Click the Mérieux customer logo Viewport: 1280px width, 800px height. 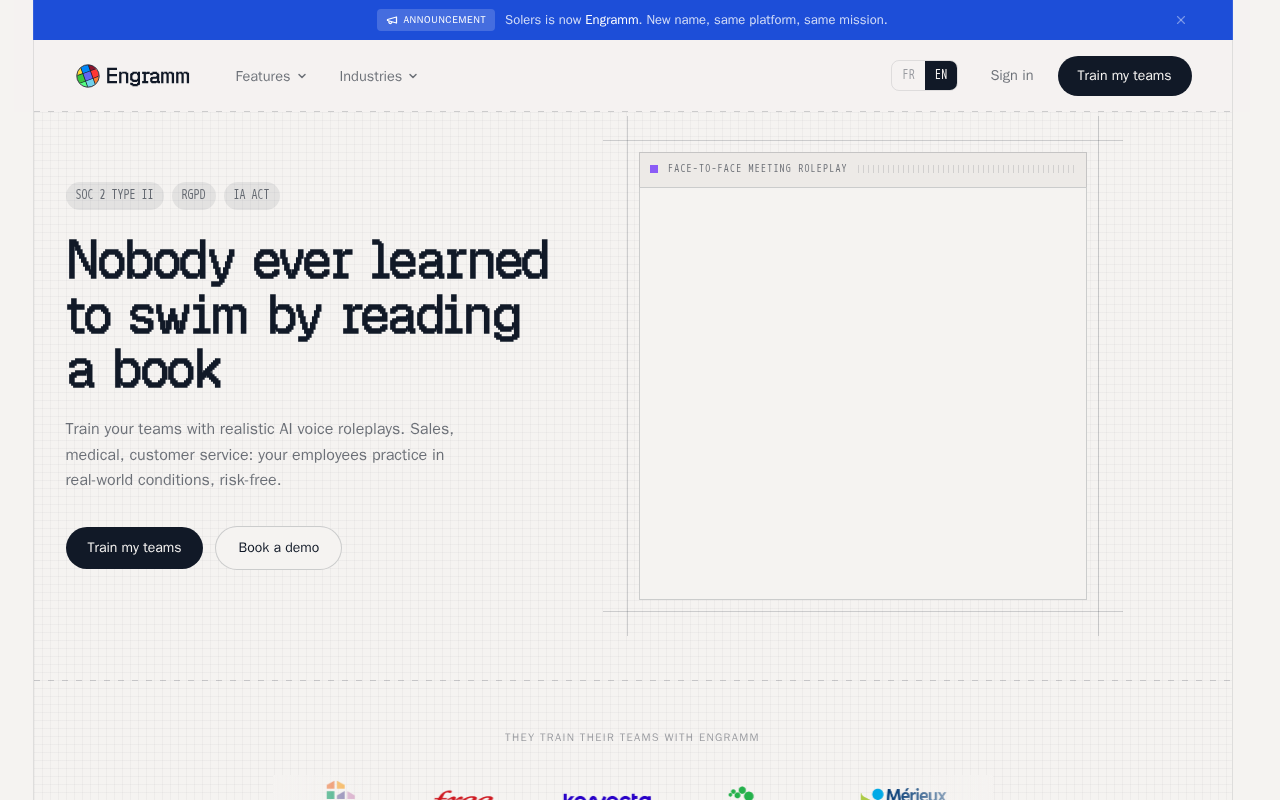click(903, 793)
